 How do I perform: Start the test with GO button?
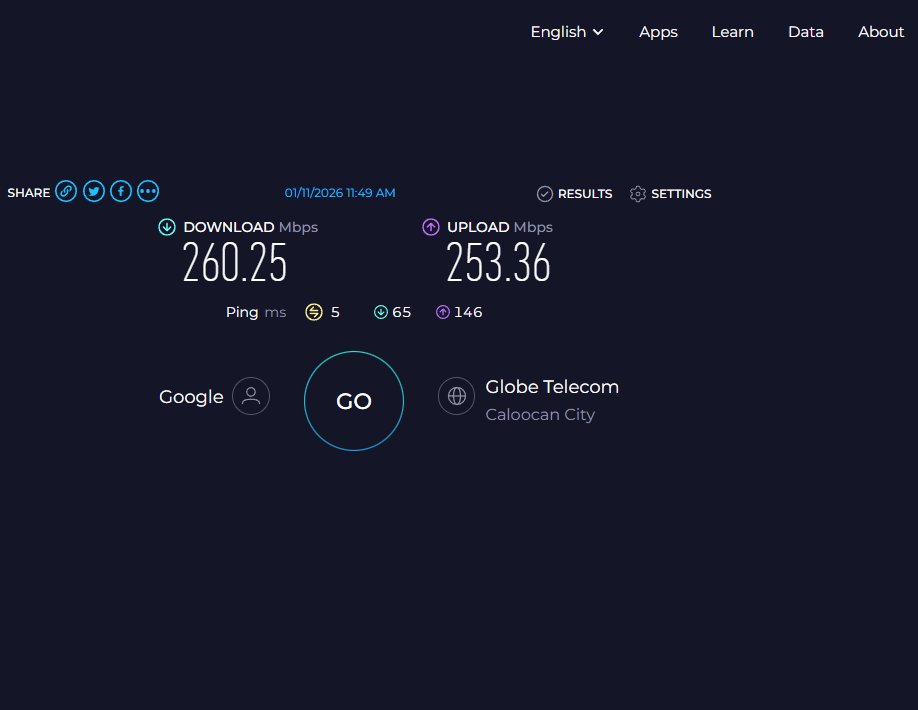click(354, 401)
